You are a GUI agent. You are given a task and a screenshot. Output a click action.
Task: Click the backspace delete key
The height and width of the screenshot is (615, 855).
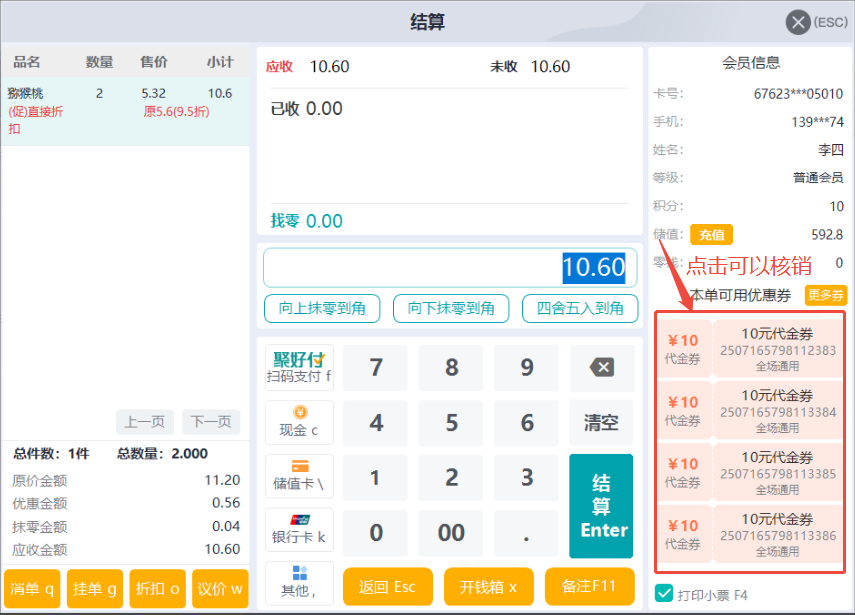[601, 367]
